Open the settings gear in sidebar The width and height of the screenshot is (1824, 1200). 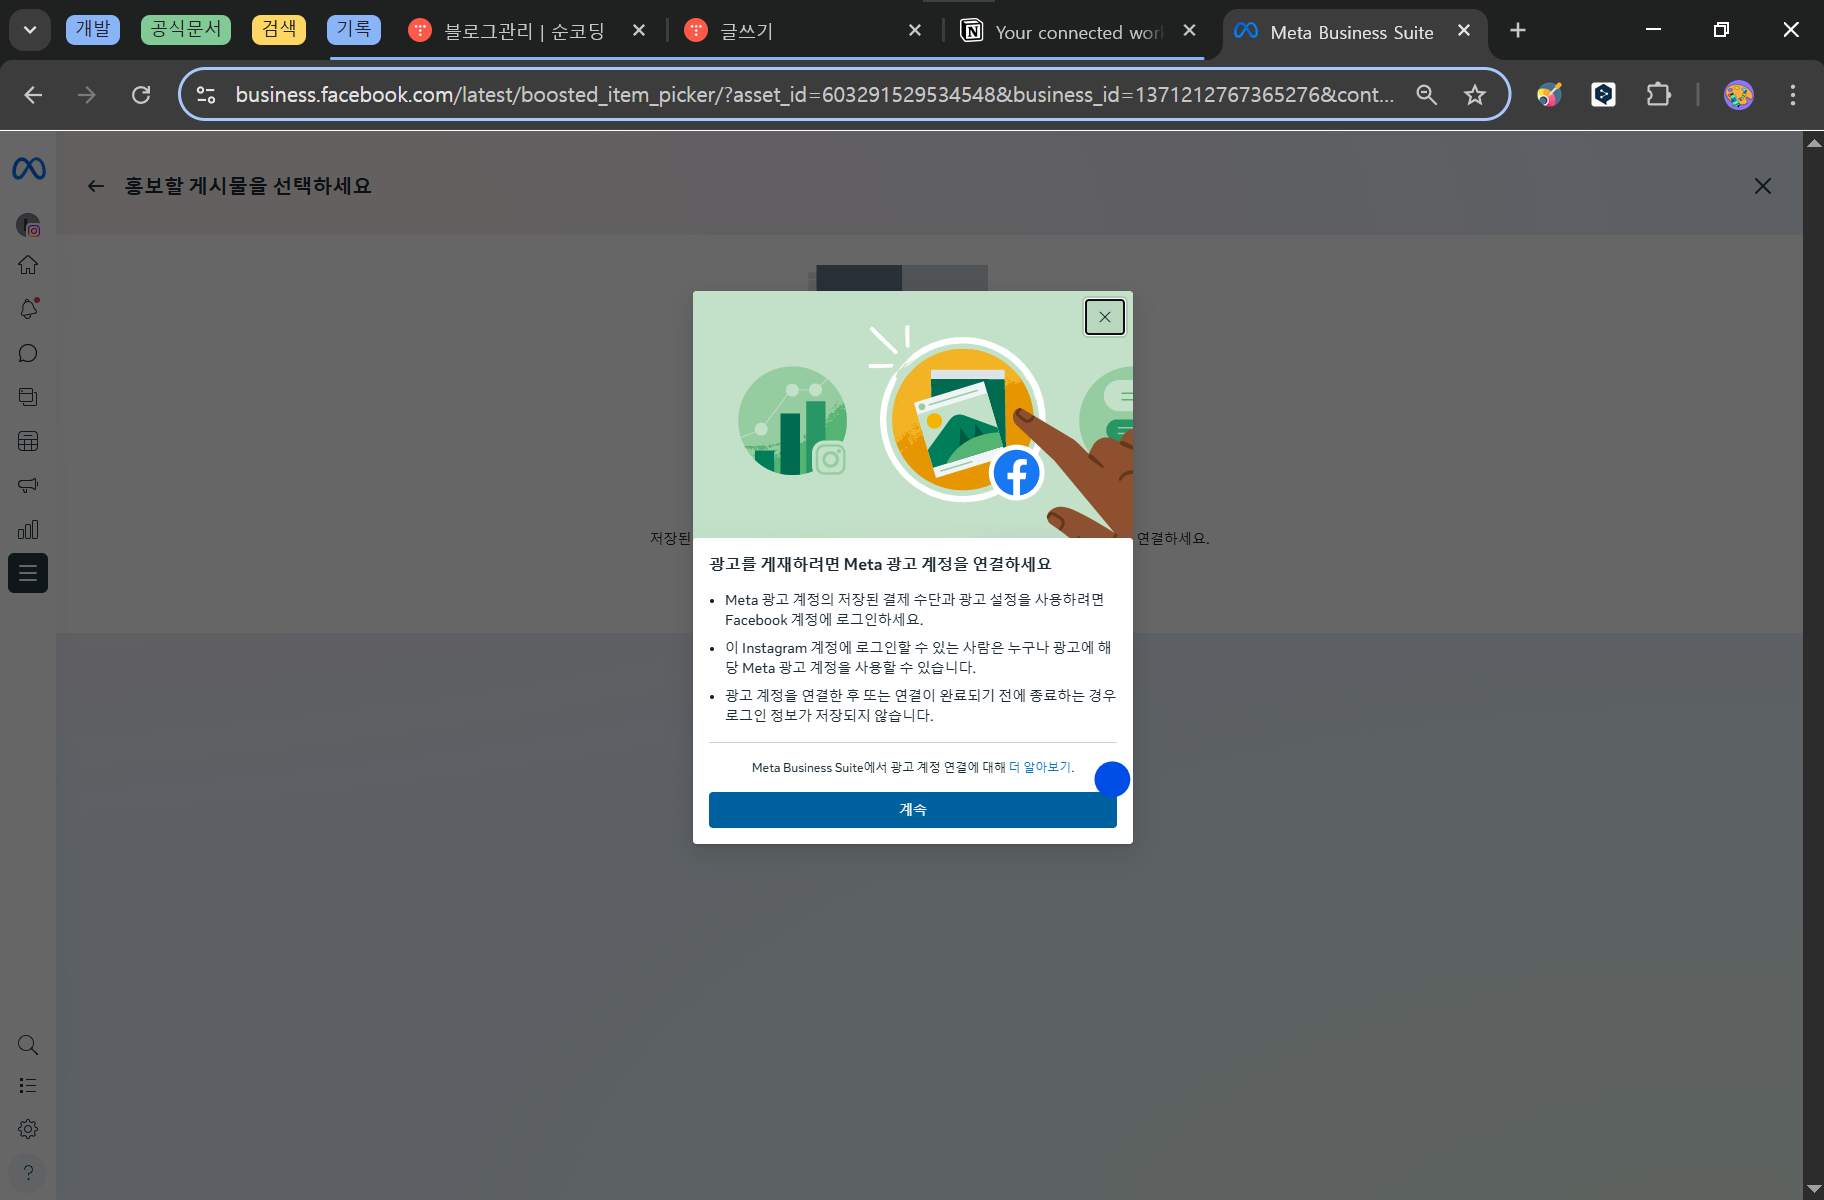(x=28, y=1129)
